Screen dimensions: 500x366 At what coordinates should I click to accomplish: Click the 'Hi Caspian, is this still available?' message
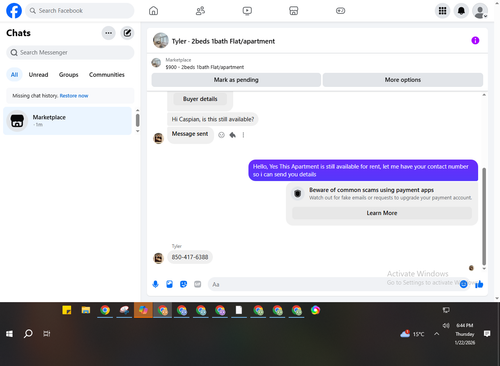coord(213,119)
